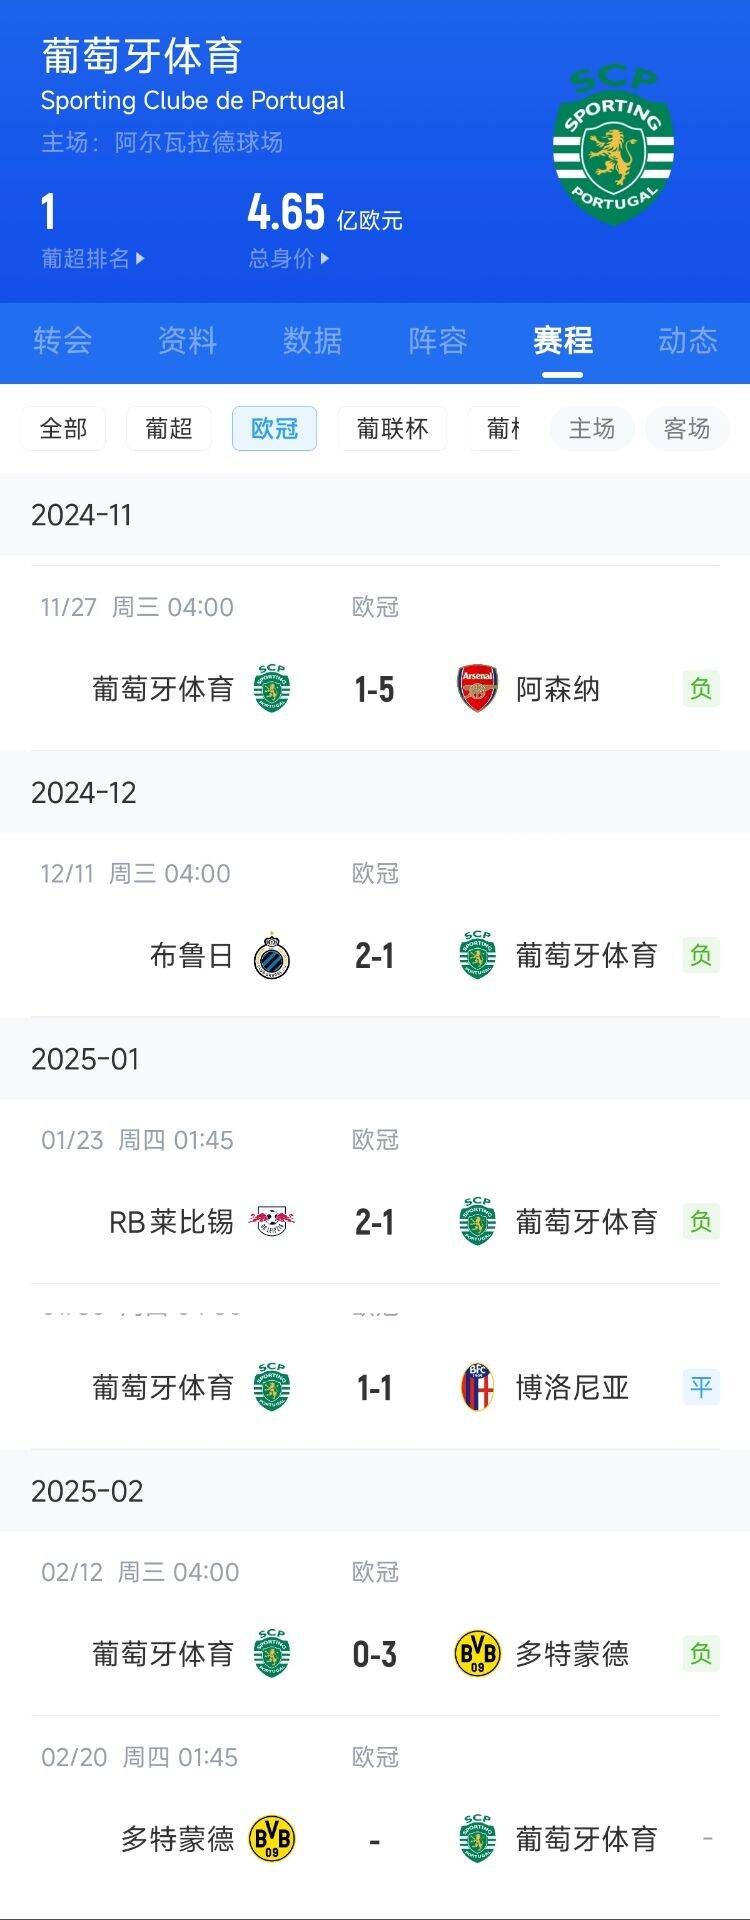The height and width of the screenshot is (1920, 750).
Task: Switch to the 数据 statistics tab
Action: coord(312,341)
